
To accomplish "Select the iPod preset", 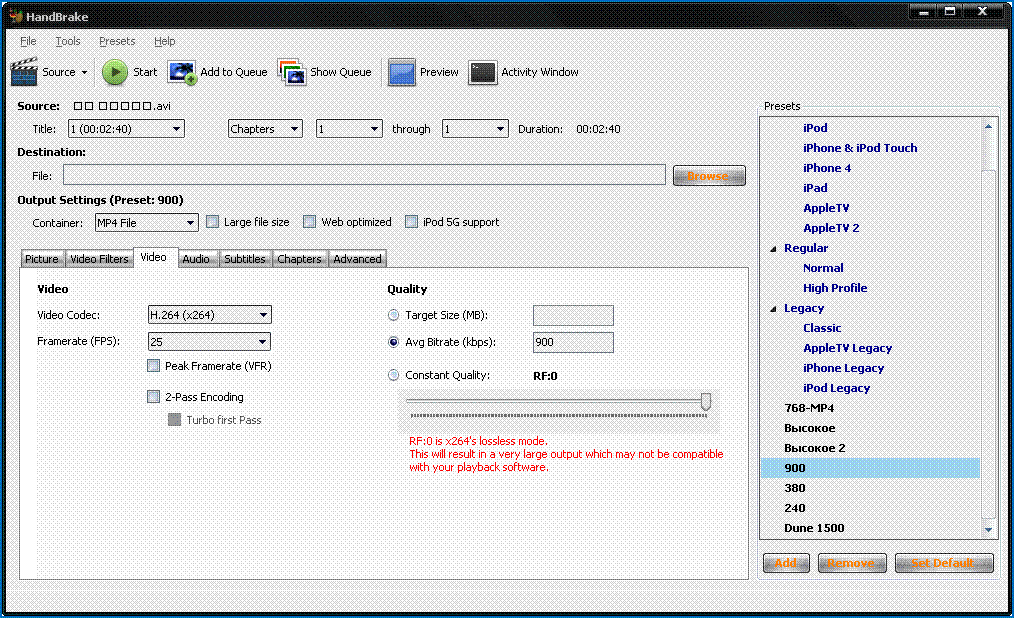I will coord(815,128).
